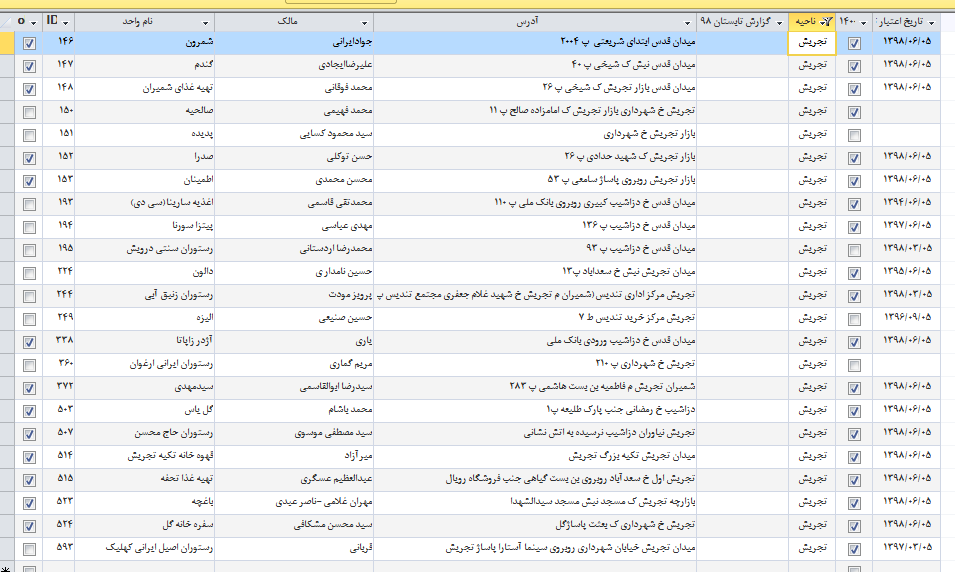The width and height of the screenshot is (955, 572).
Task: Click the name cell تهیه غذای شمیران
Action: (144, 89)
